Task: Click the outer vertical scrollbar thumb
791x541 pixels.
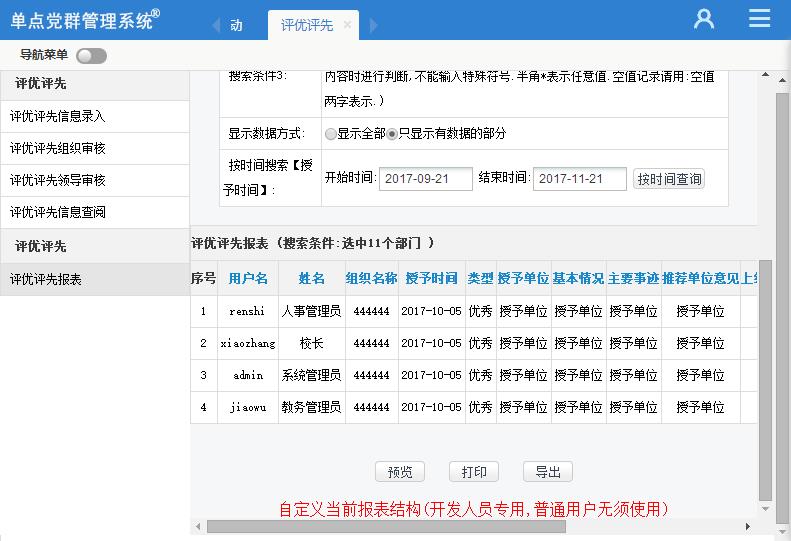Action: click(x=782, y=308)
